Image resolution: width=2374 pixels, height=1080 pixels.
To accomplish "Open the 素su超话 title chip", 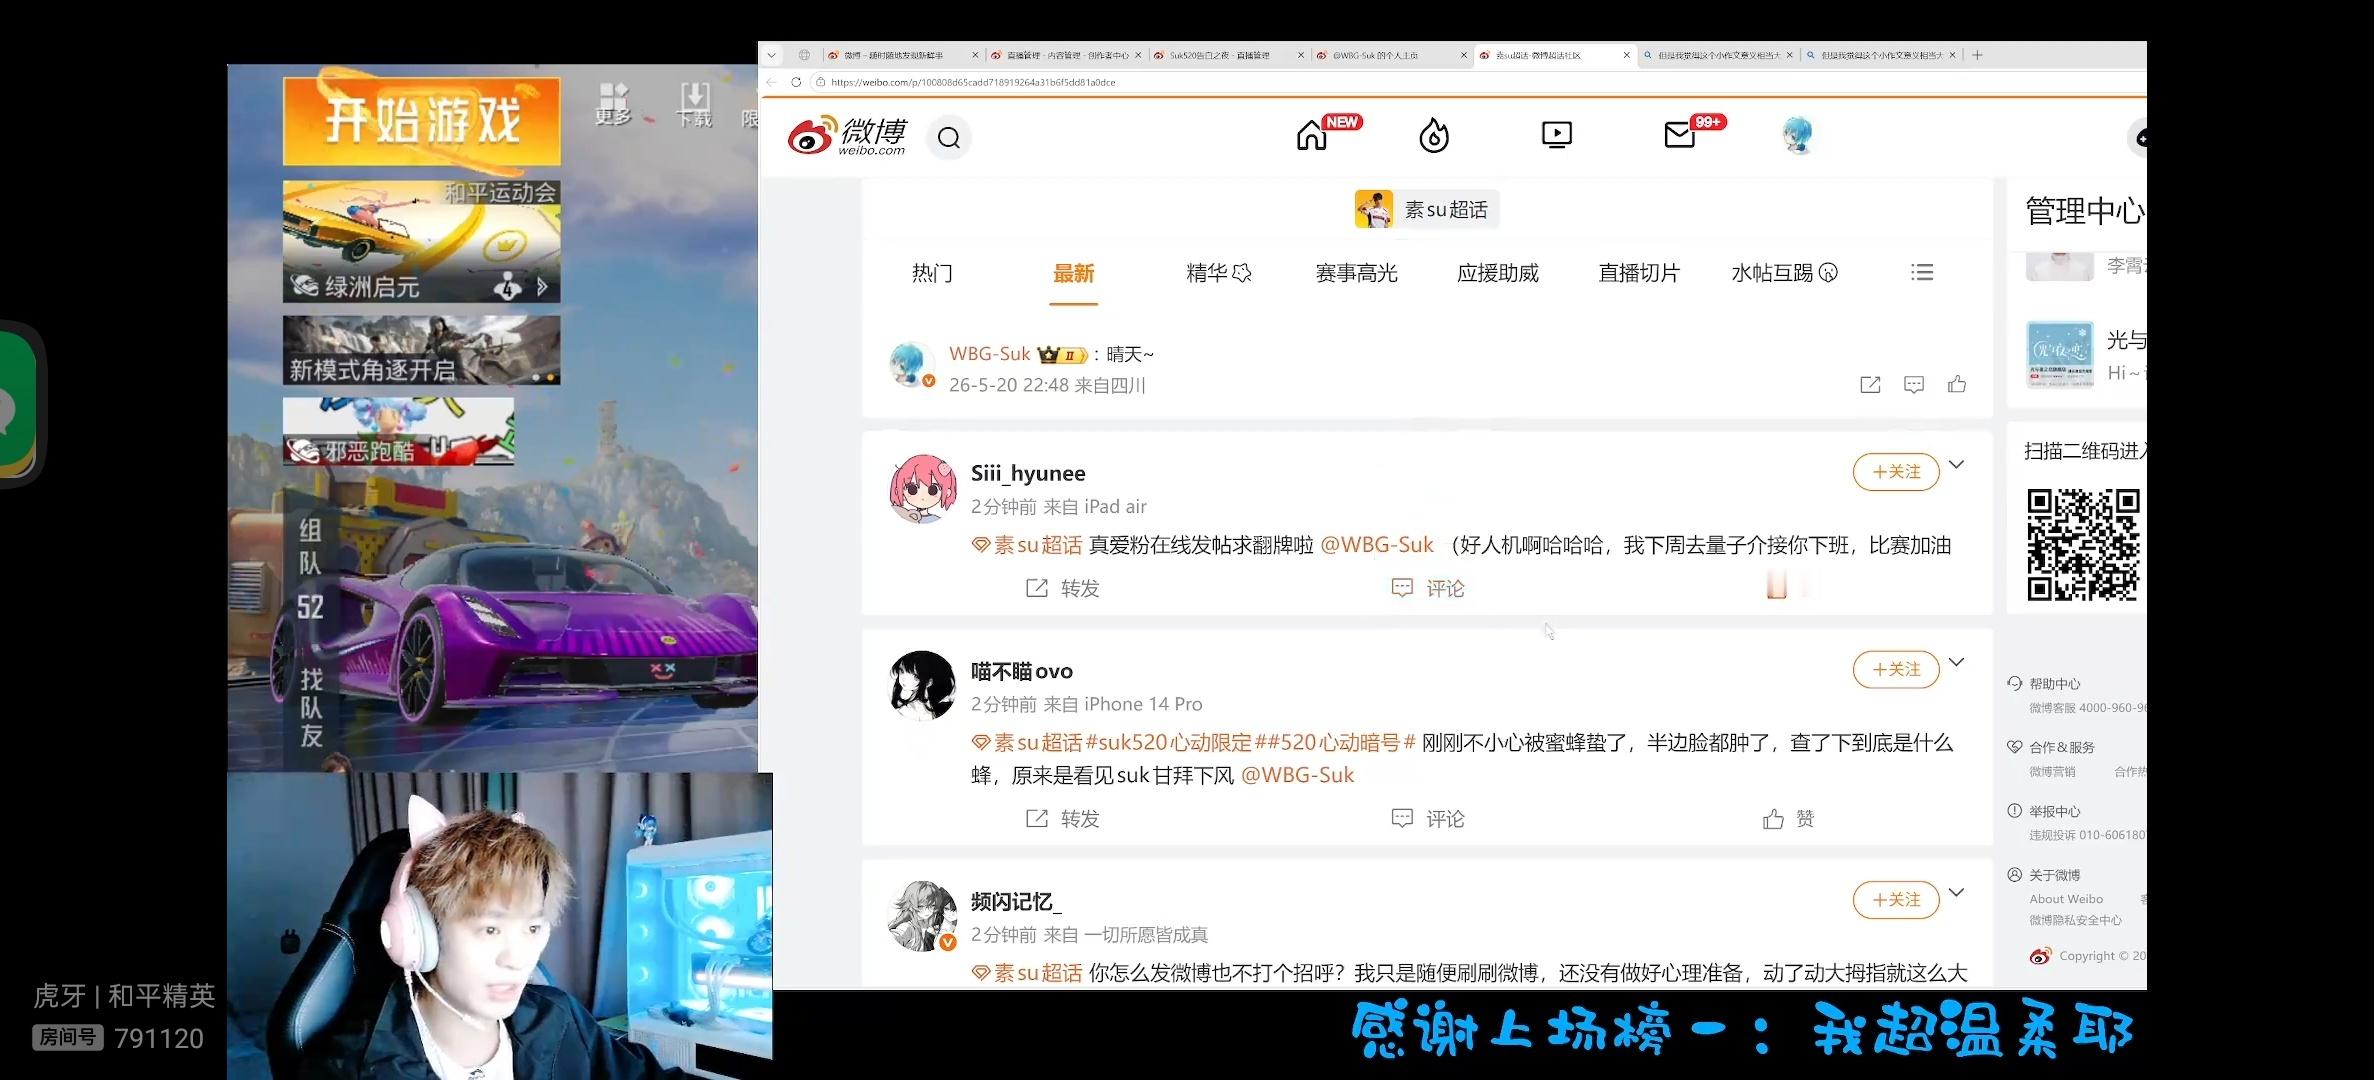I will coord(1427,209).
